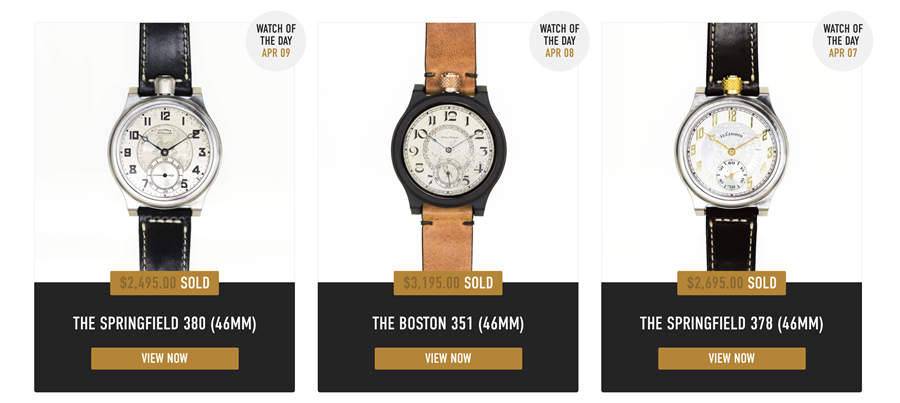Click the Watch of the Day Apr 07 badge
900x403 pixels.
[x=843, y=41]
